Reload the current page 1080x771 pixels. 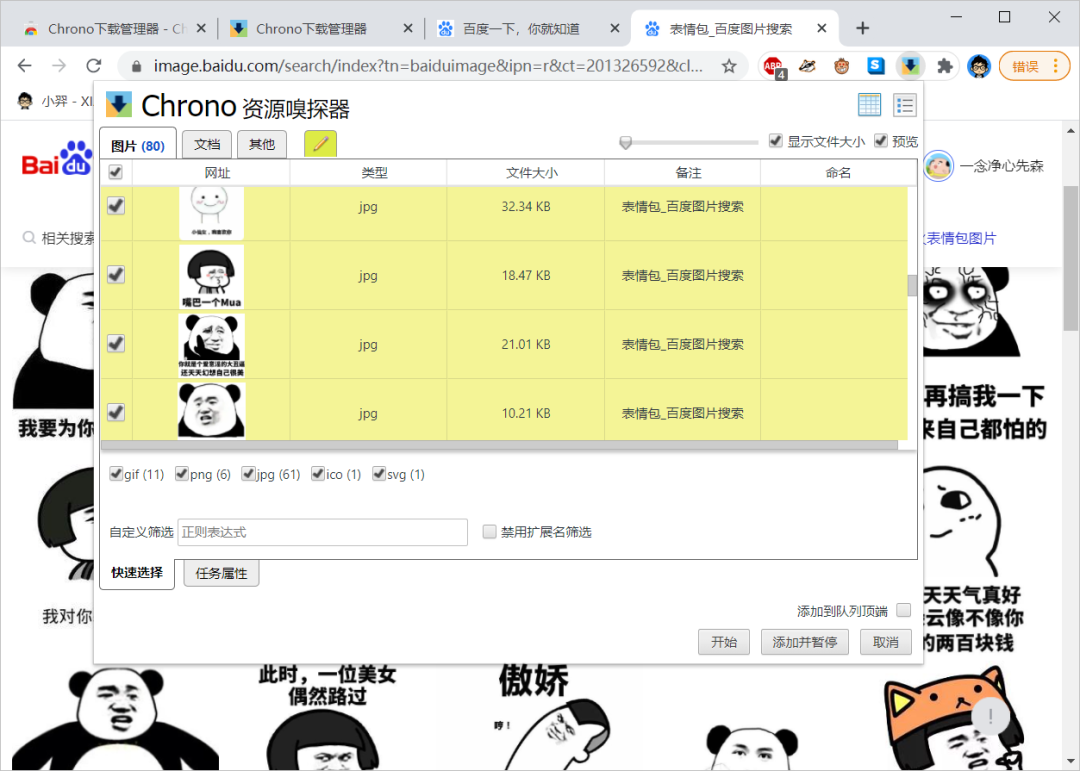click(x=94, y=65)
